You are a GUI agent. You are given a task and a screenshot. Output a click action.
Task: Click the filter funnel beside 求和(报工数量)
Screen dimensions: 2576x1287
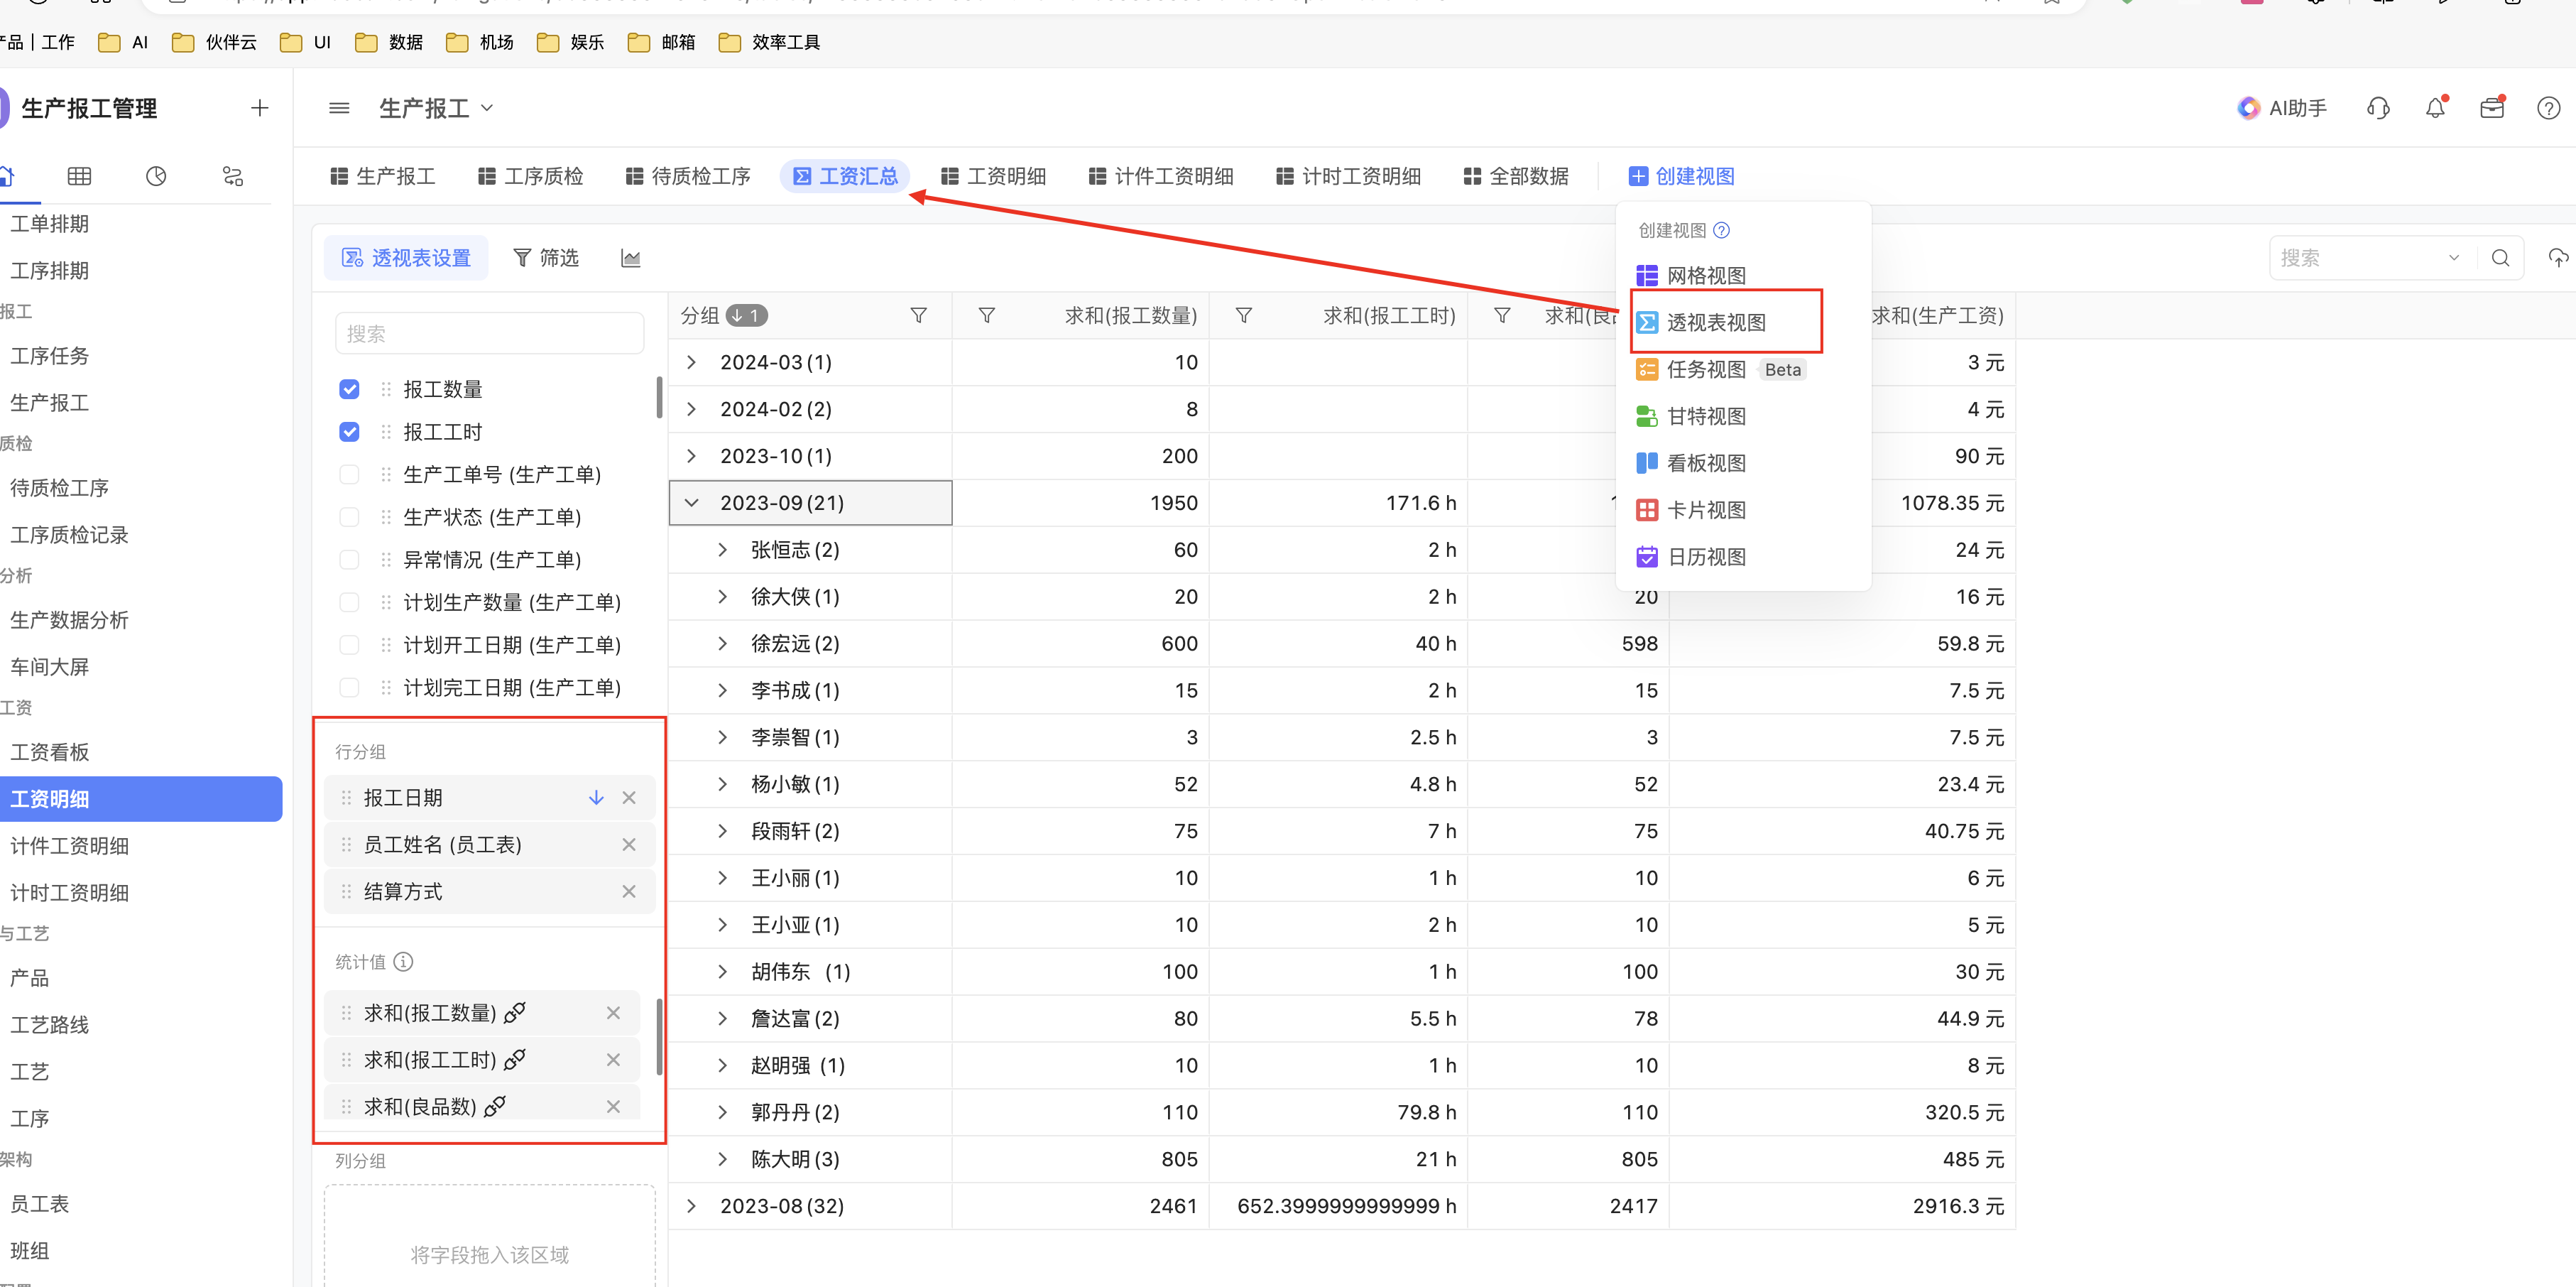986,316
